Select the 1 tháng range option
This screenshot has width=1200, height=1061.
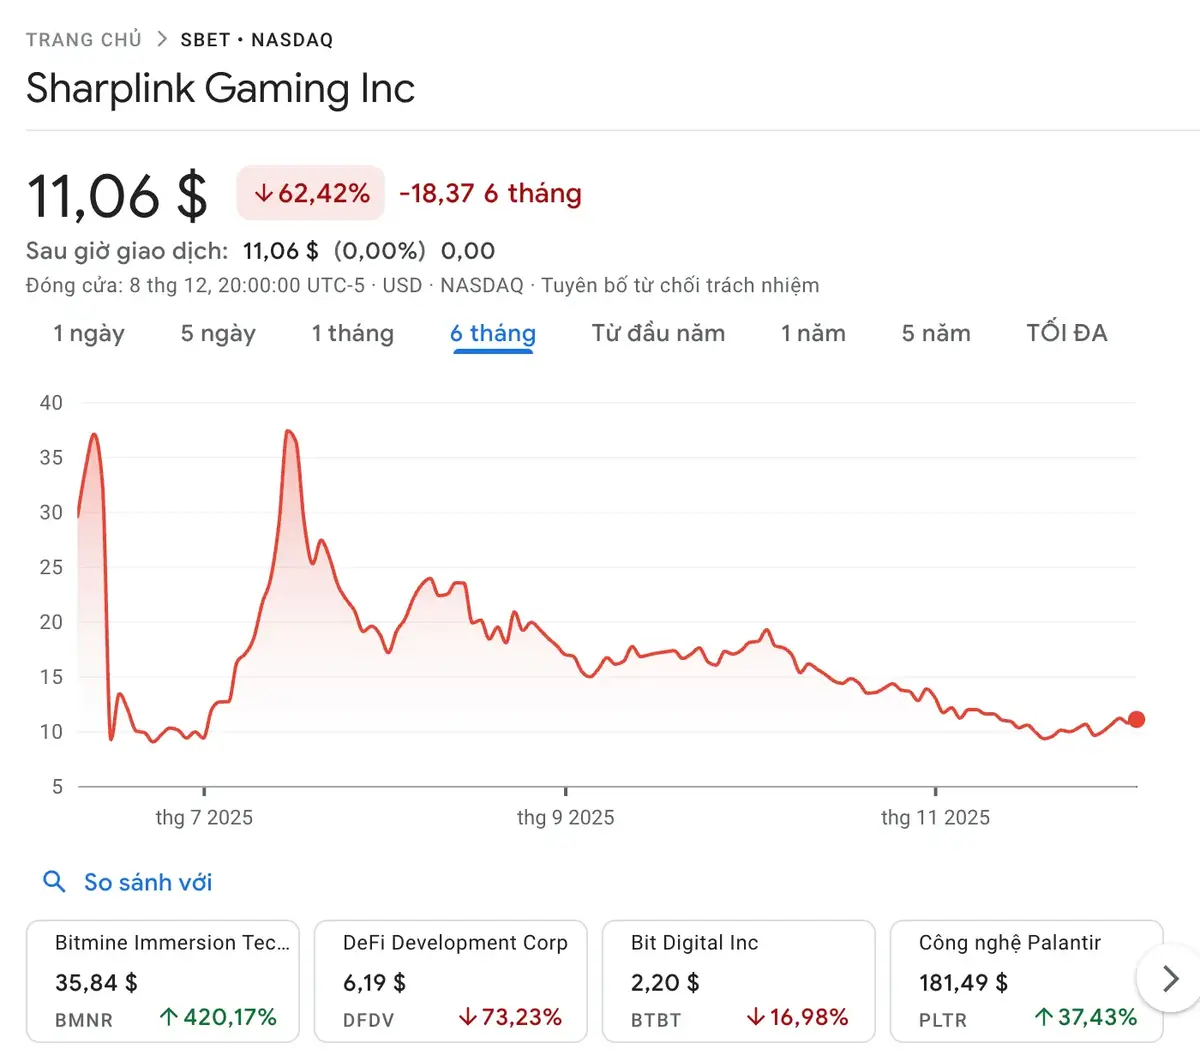[x=352, y=334]
